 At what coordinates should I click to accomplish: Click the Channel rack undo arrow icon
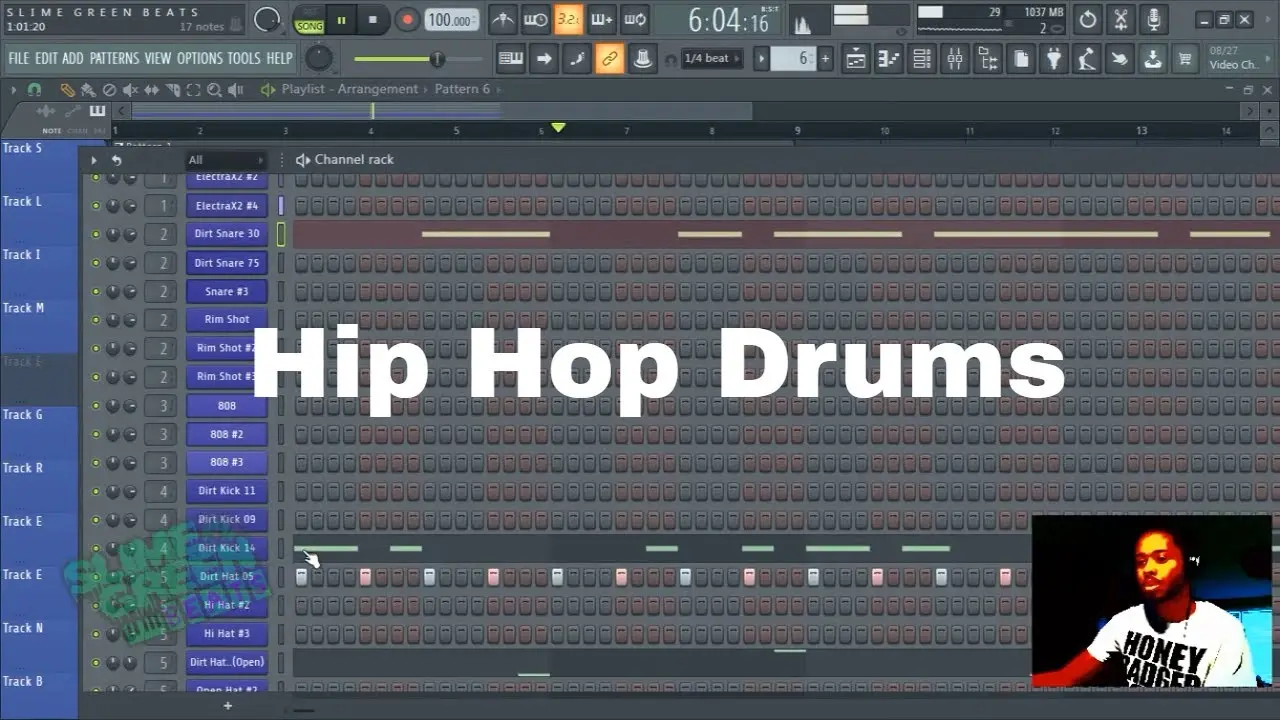116,160
